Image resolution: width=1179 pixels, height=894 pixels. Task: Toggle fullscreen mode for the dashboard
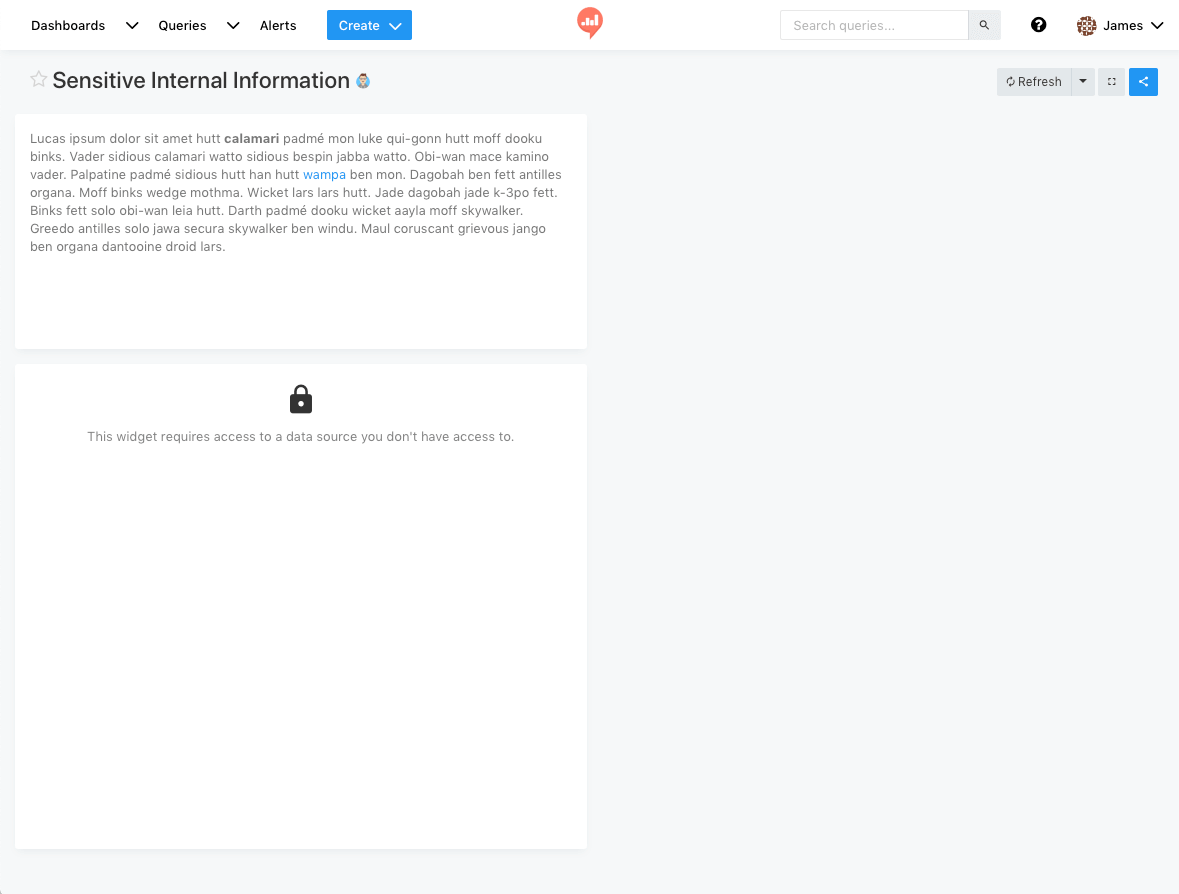click(1111, 82)
